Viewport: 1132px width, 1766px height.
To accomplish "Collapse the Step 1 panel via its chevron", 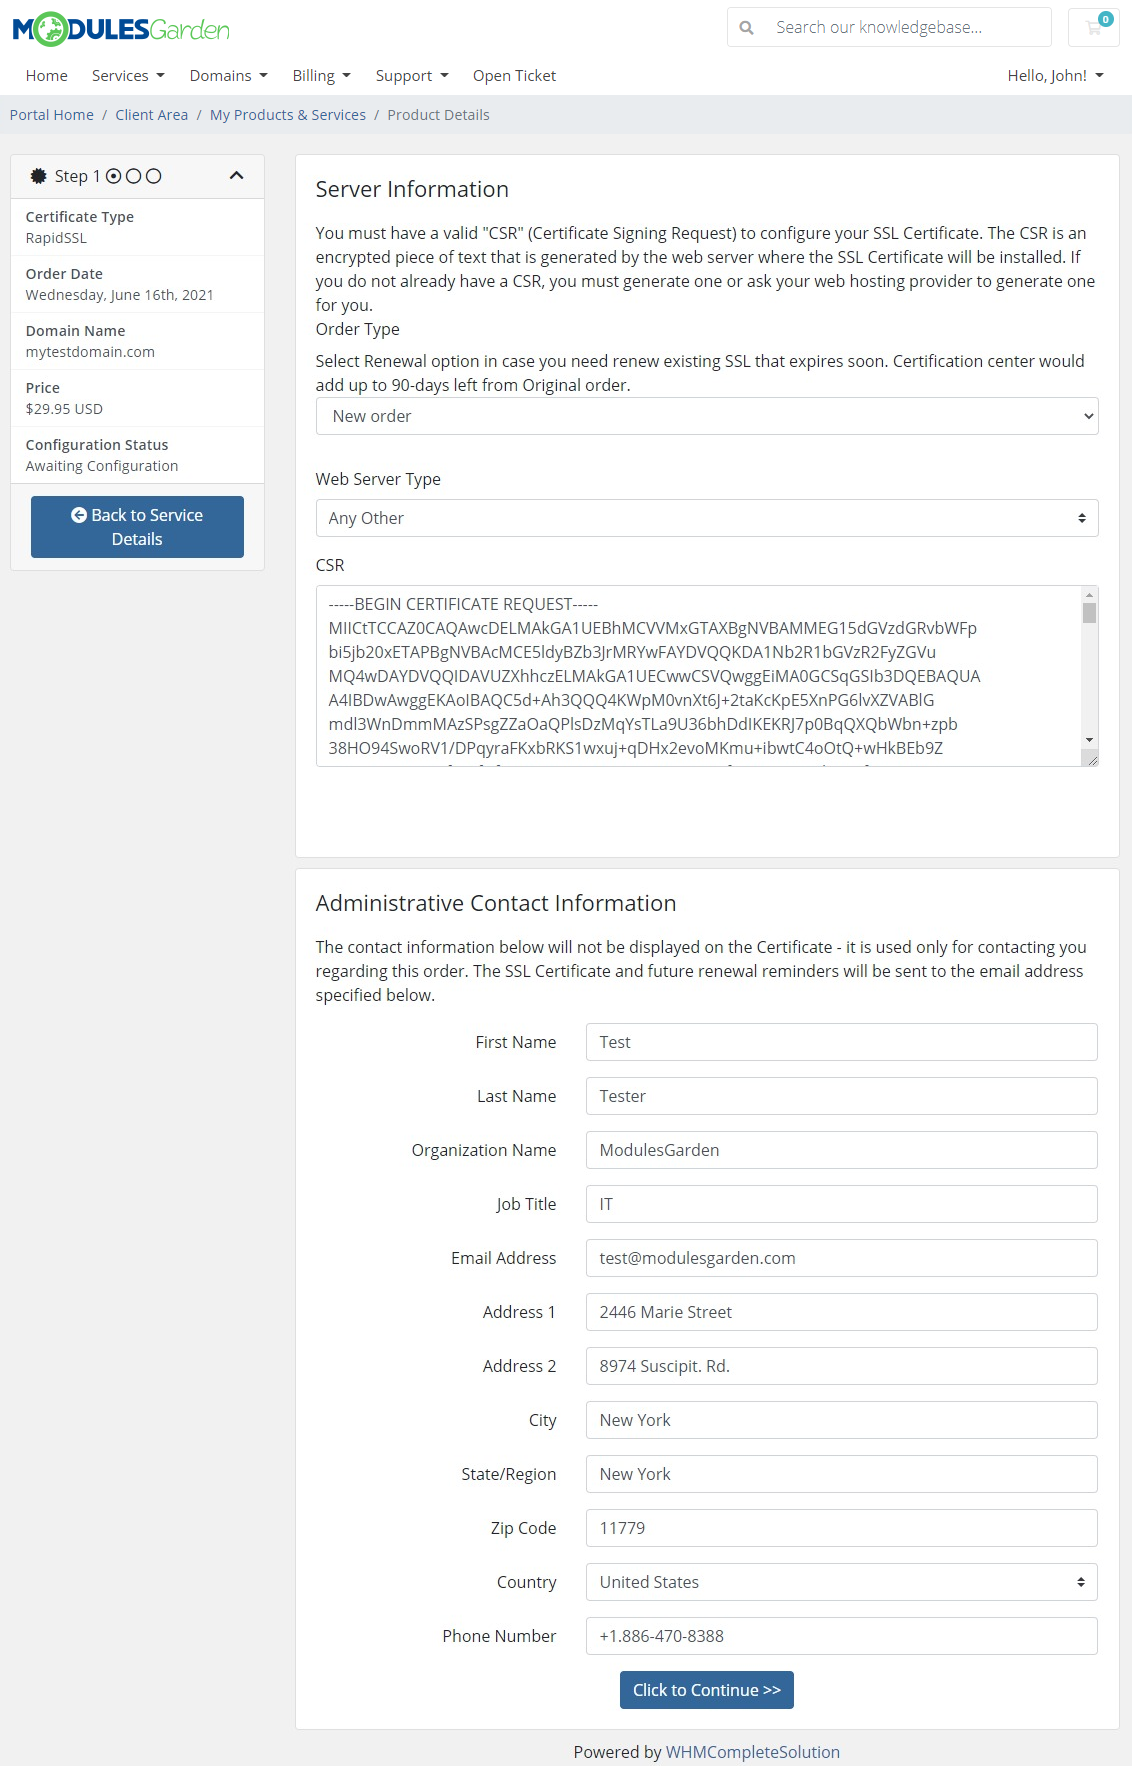I will pyautogui.click(x=236, y=175).
